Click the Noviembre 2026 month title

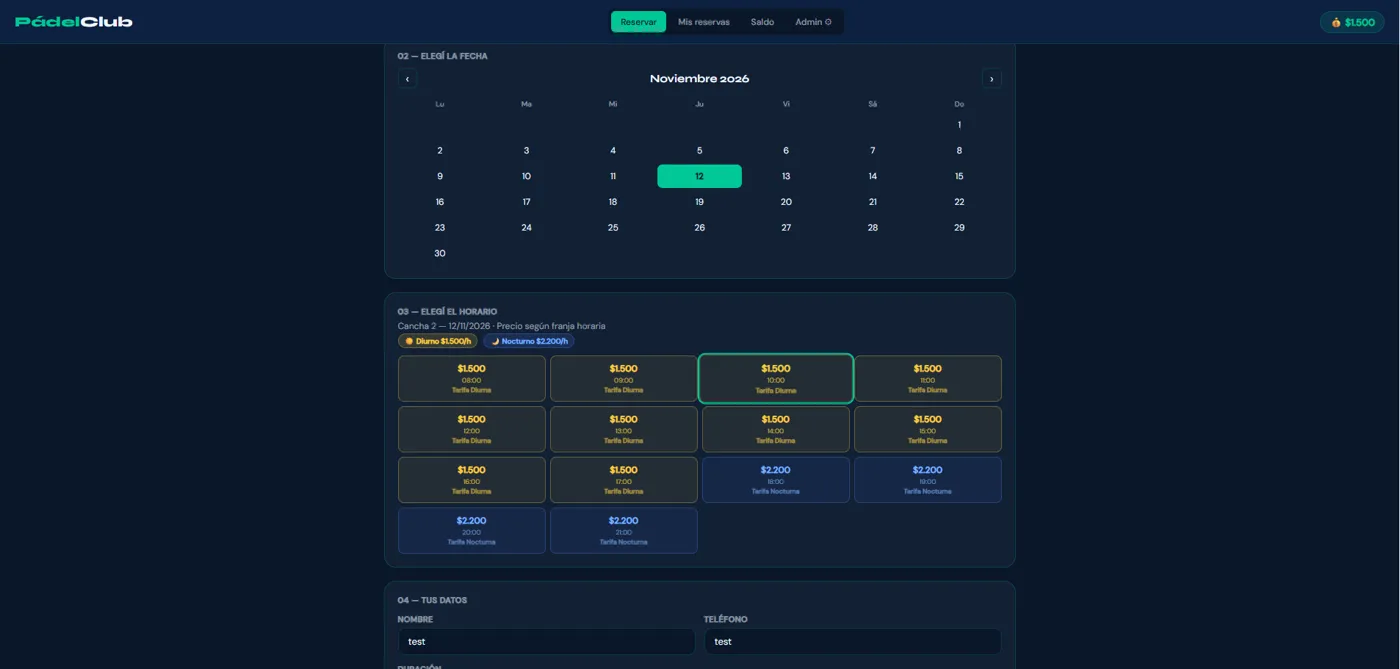coord(700,79)
